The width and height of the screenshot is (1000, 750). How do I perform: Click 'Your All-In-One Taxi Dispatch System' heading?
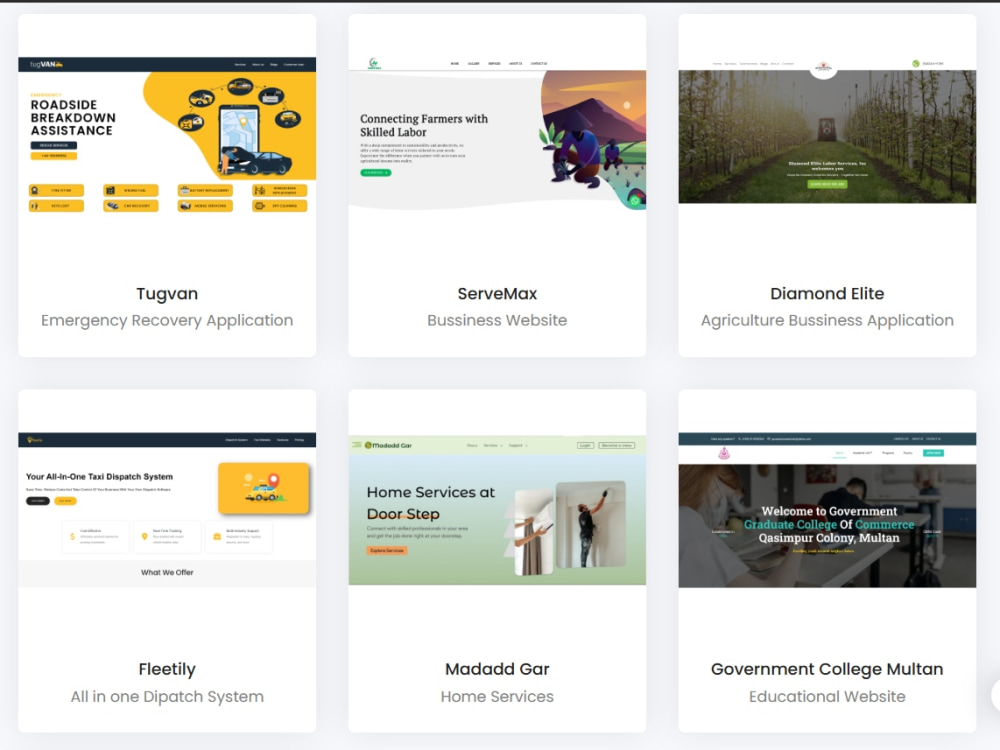[x=99, y=476]
